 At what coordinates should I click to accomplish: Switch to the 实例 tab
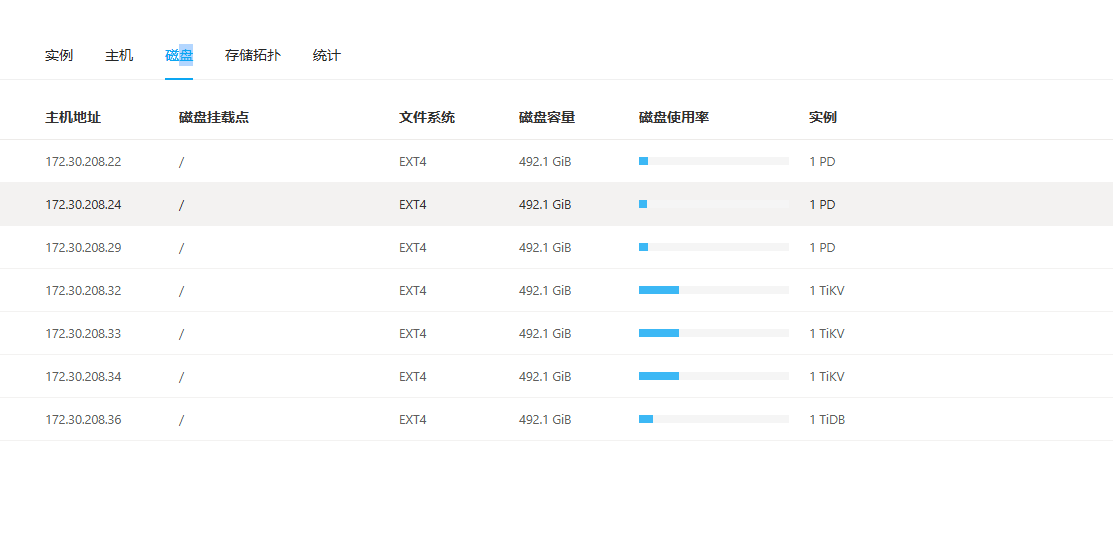(59, 56)
